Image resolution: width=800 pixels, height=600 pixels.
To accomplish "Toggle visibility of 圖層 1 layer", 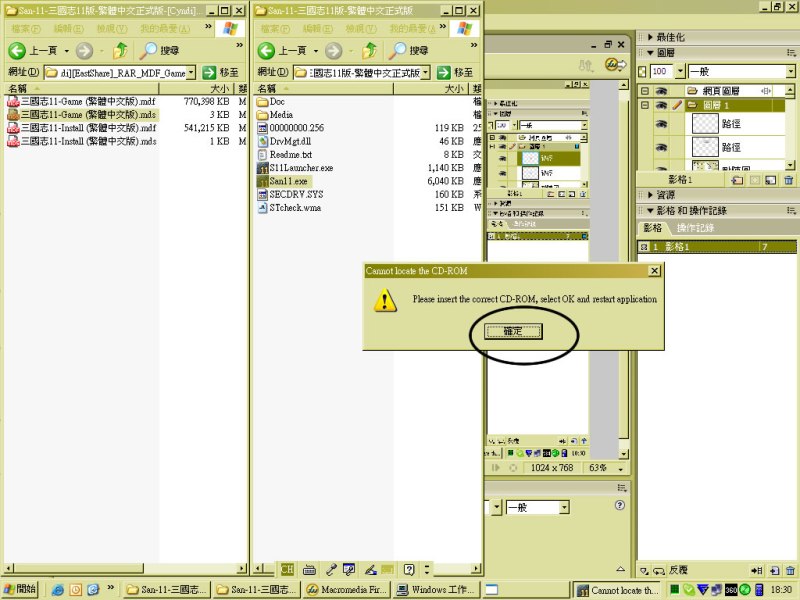I will coord(662,106).
